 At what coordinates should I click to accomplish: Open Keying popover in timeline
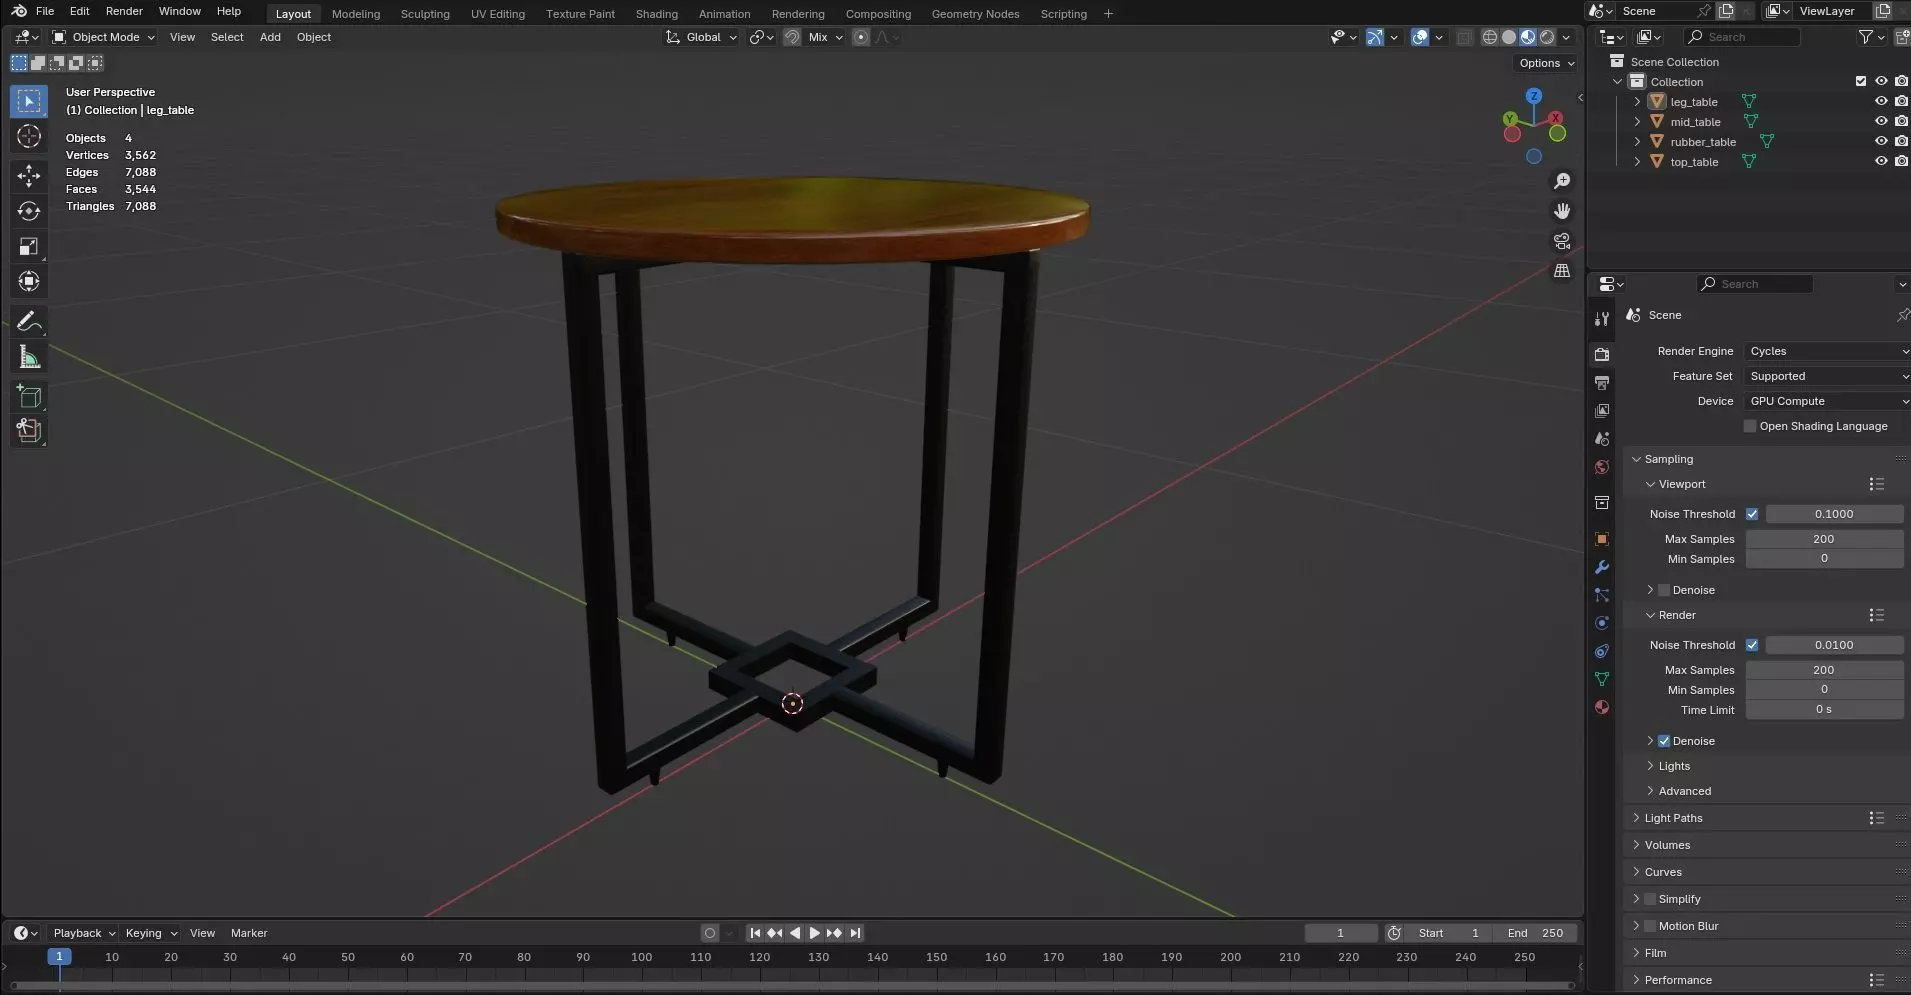tap(150, 933)
